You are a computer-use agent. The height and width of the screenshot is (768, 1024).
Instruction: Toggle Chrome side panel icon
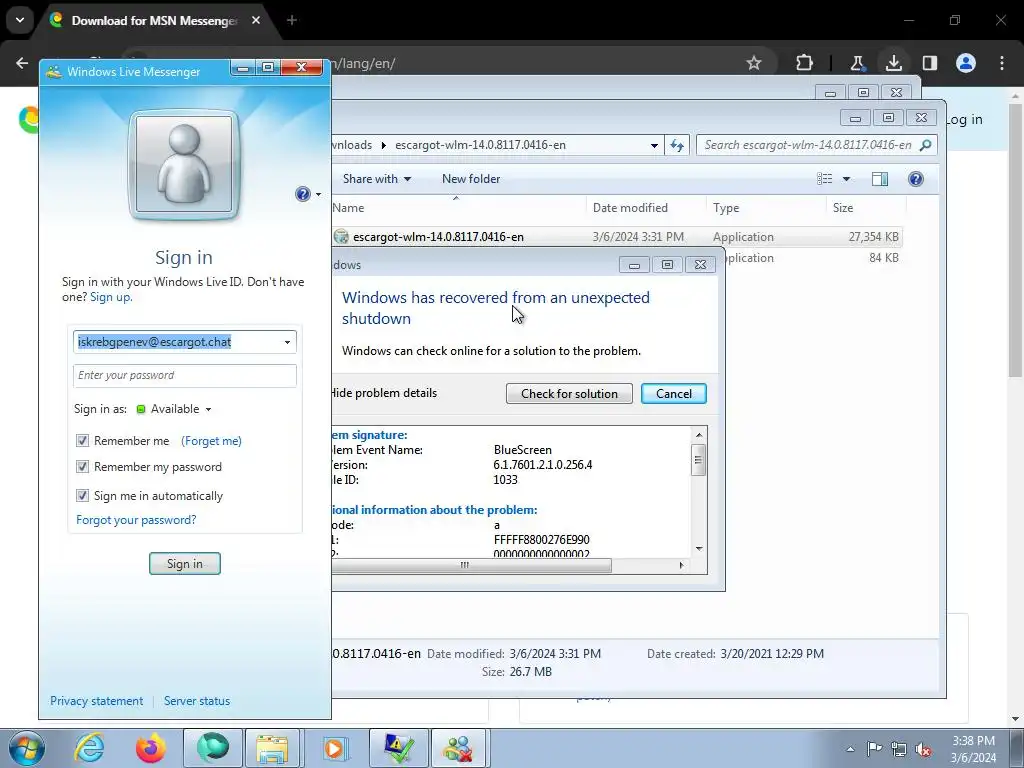click(929, 63)
